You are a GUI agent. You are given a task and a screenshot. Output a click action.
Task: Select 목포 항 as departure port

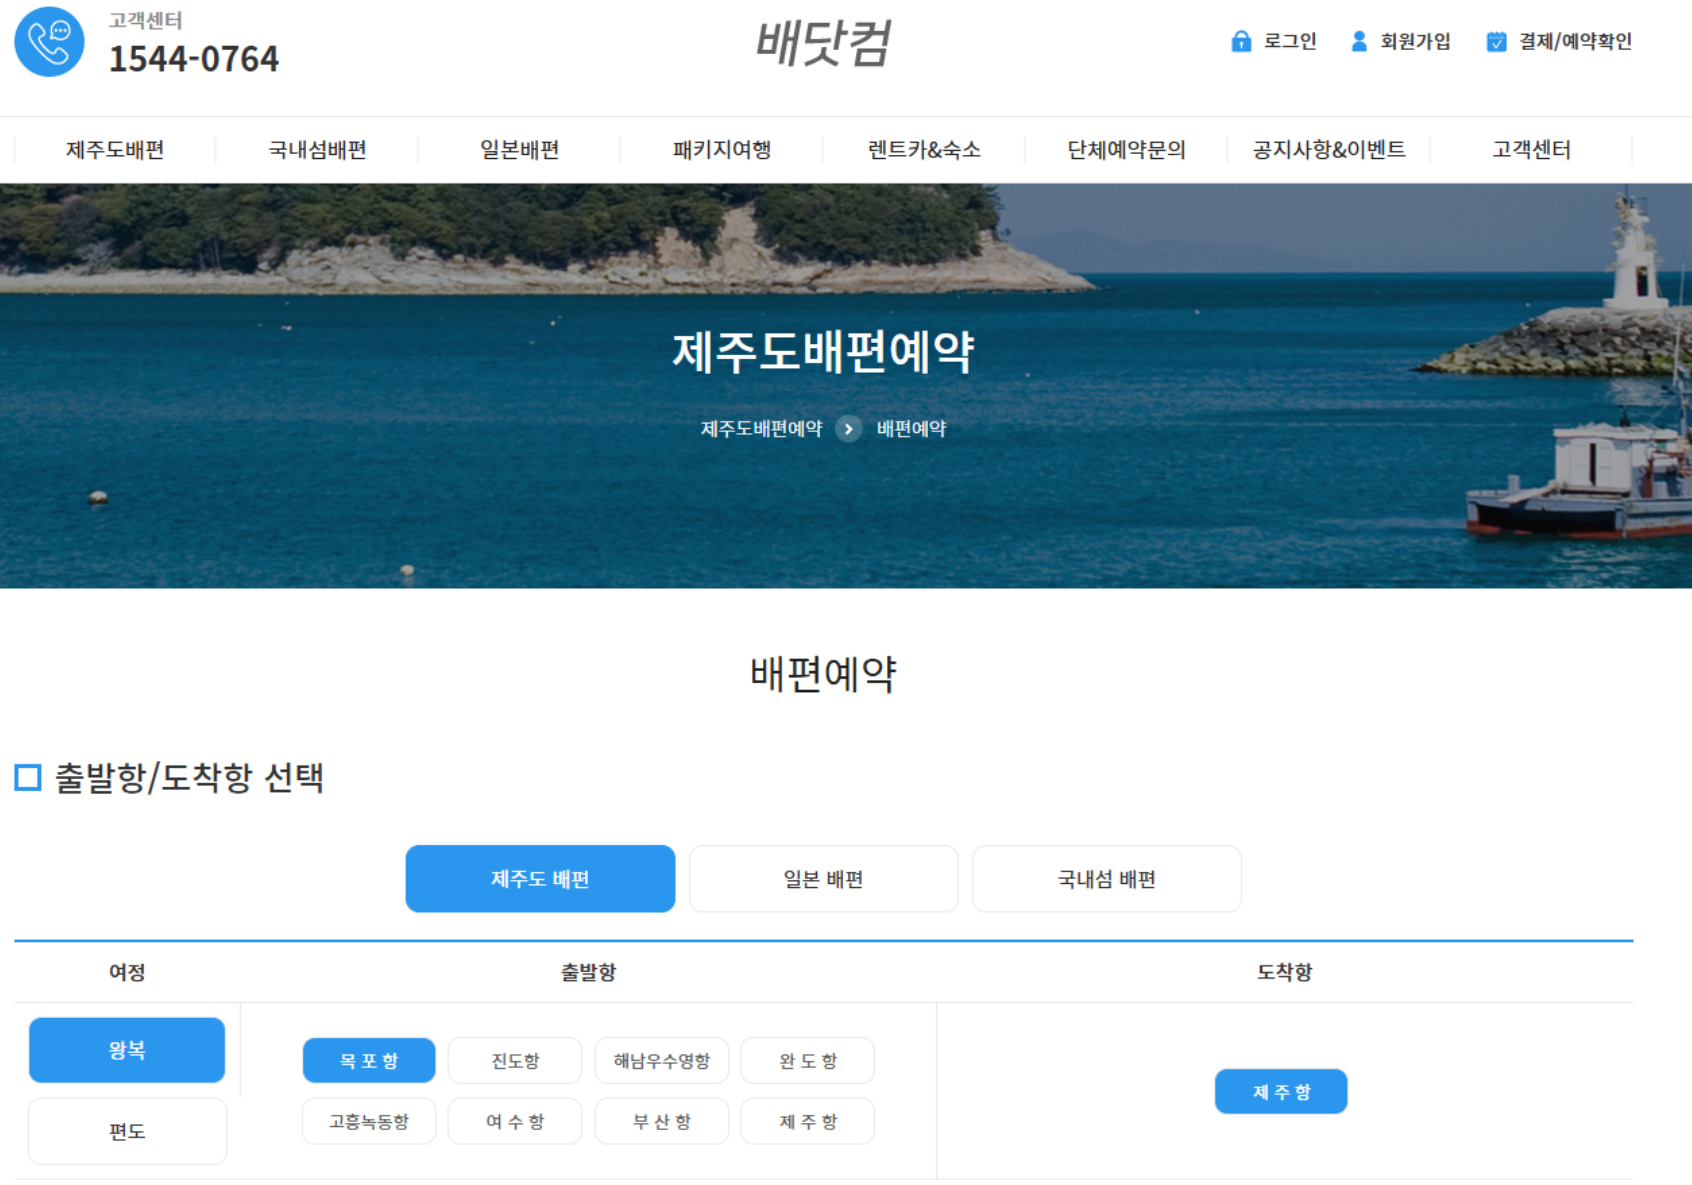click(368, 1060)
